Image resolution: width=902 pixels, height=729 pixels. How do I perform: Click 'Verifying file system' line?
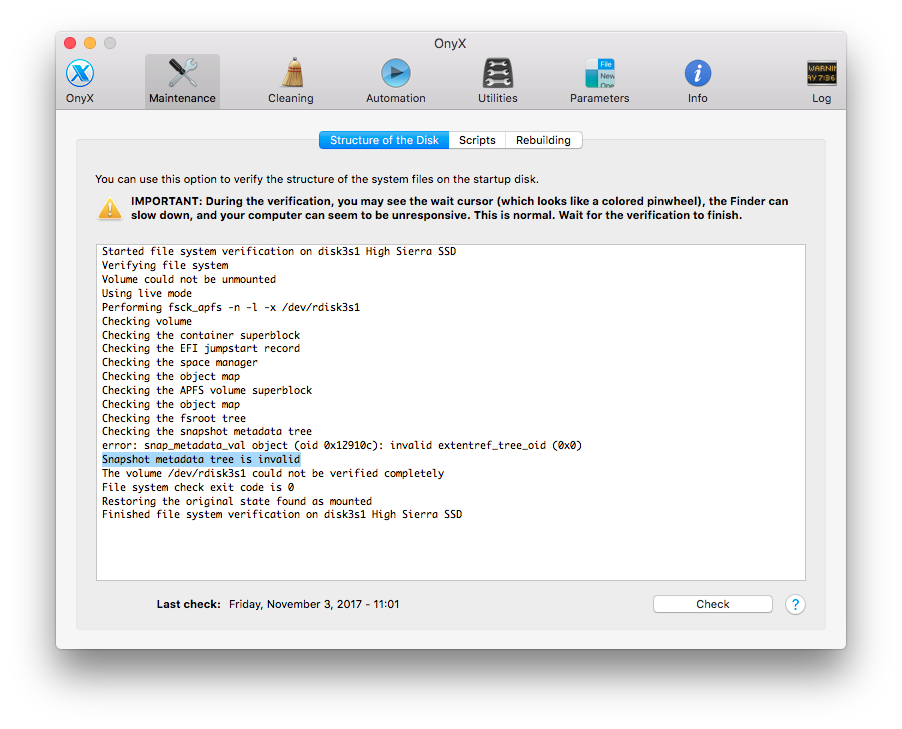click(165, 265)
